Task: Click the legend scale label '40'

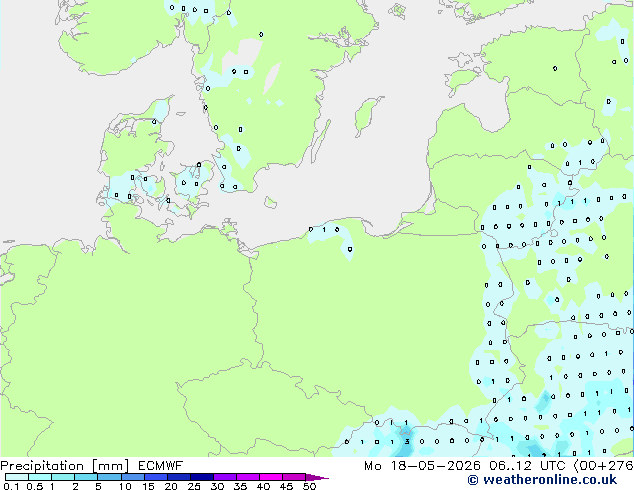Action: (263, 486)
